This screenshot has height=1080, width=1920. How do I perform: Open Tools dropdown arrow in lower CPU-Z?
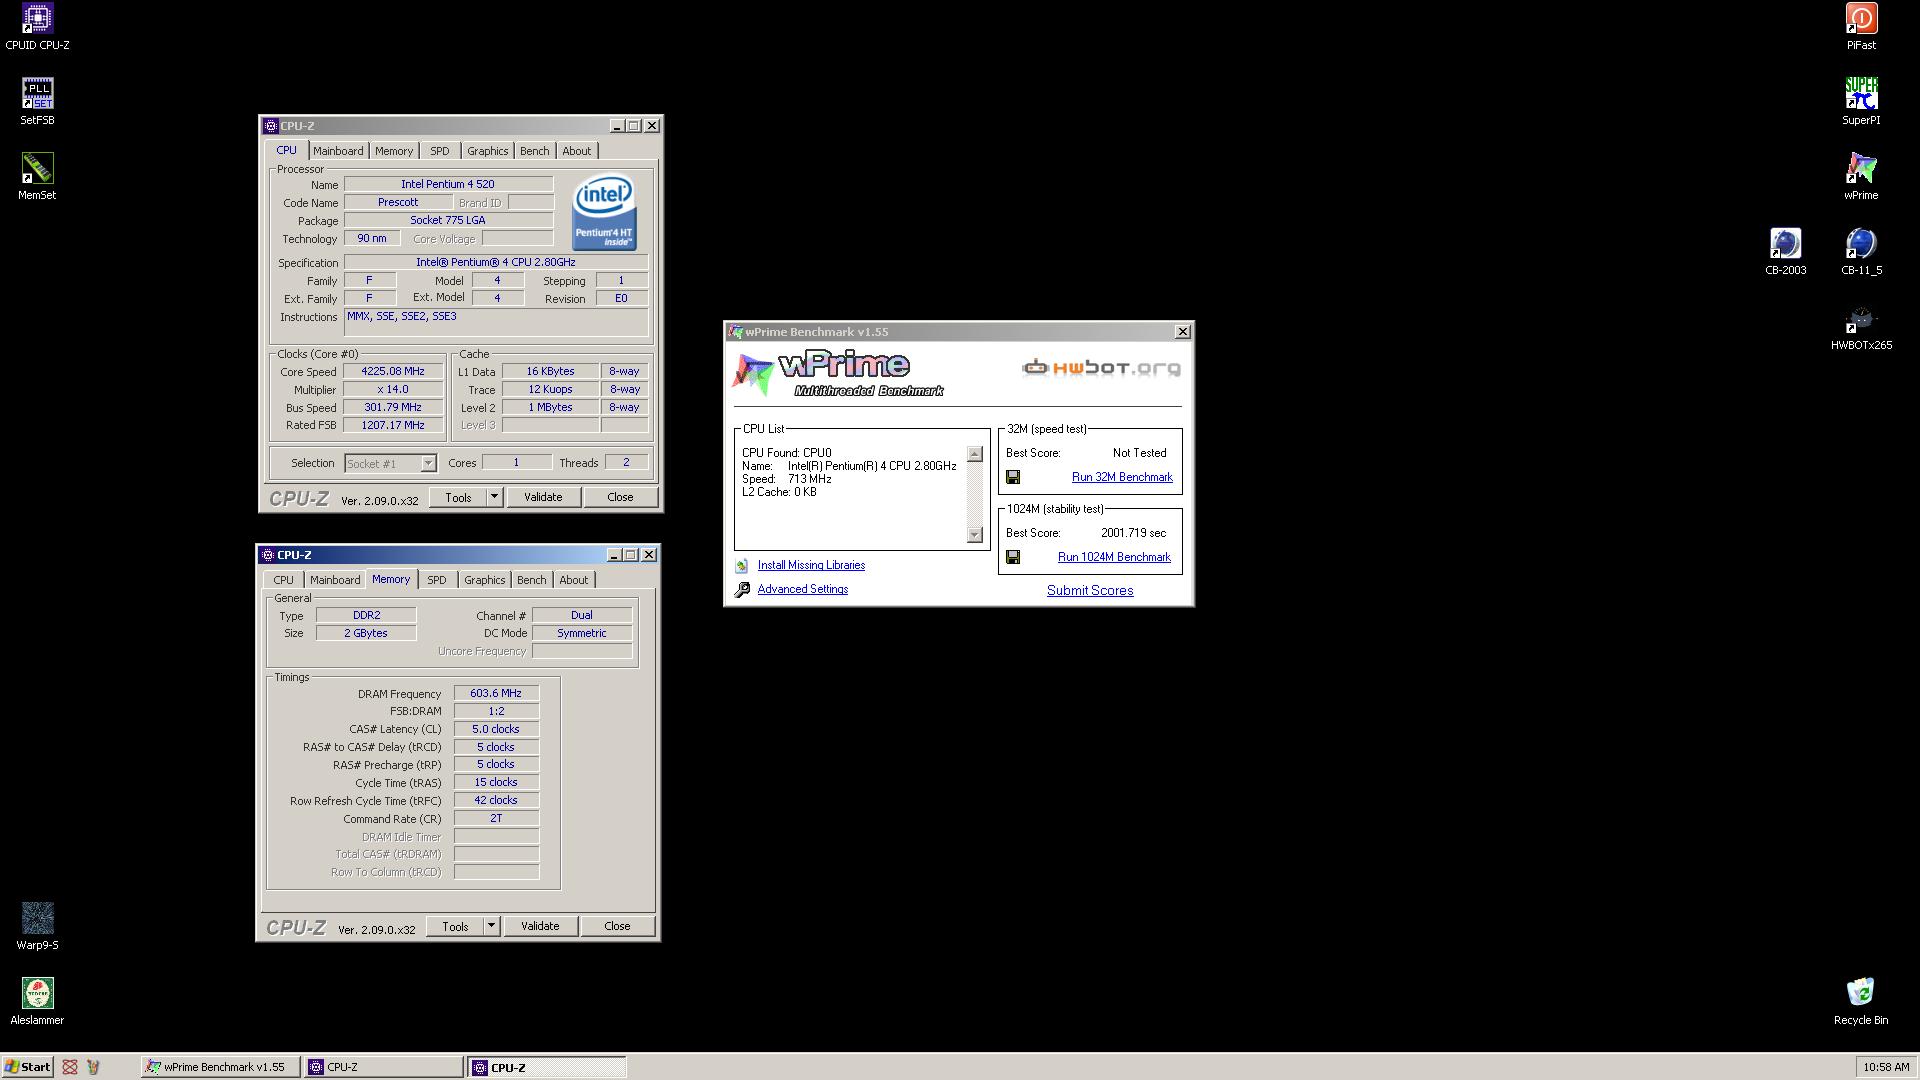pos(491,926)
